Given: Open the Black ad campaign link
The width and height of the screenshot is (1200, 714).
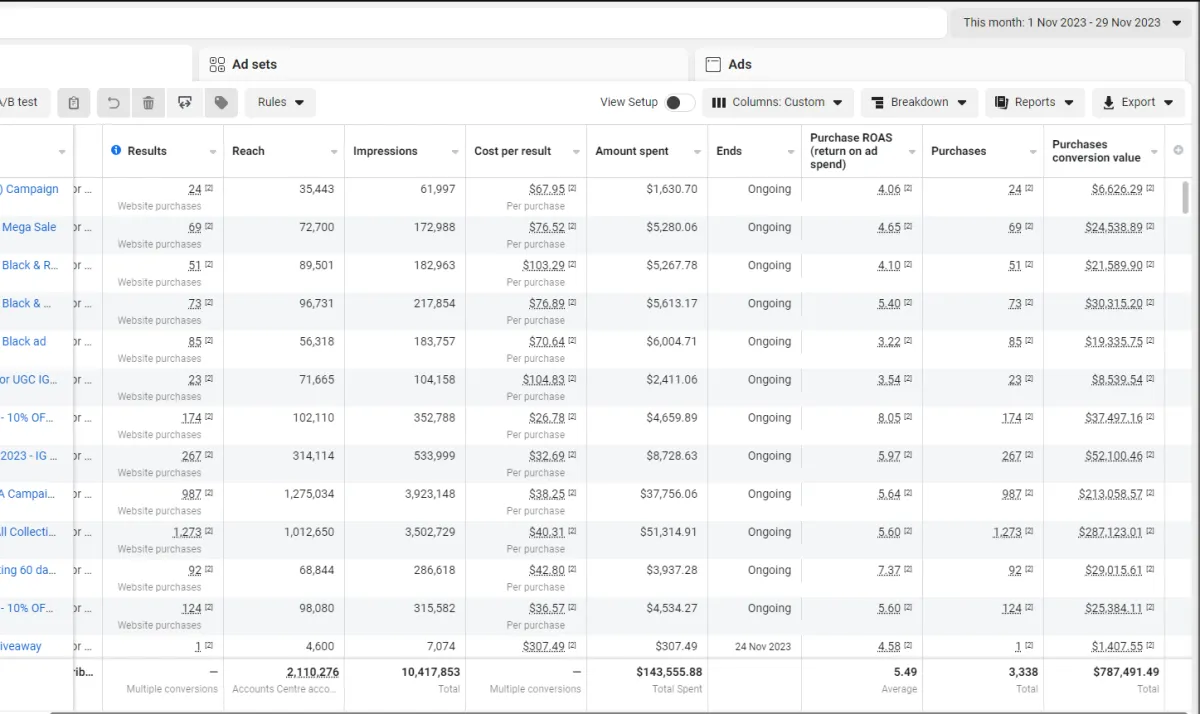Looking at the screenshot, I should [24, 341].
